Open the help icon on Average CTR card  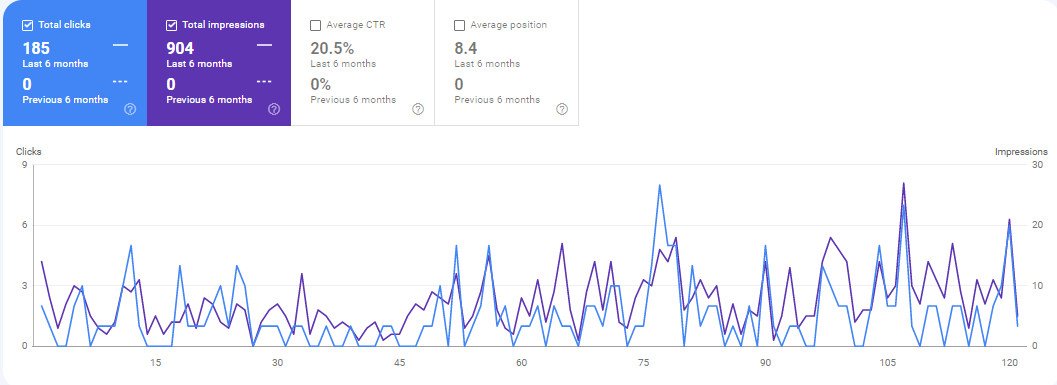[x=418, y=109]
